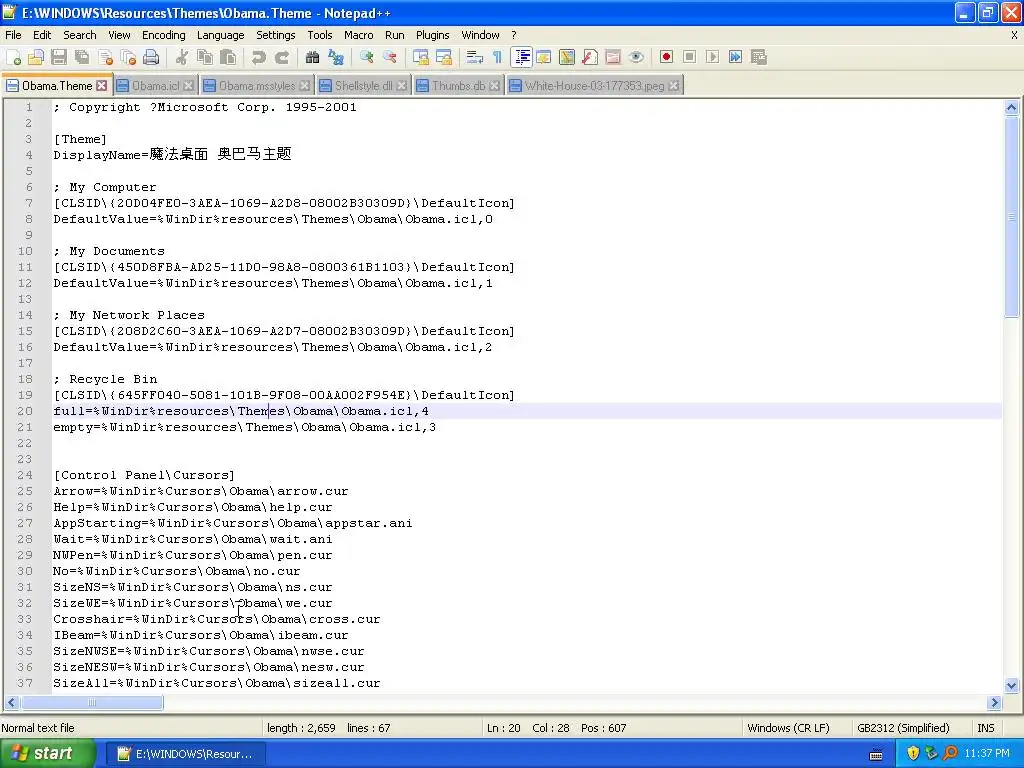
Task: Click the Open file toolbar icon
Action: coord(36,57)
